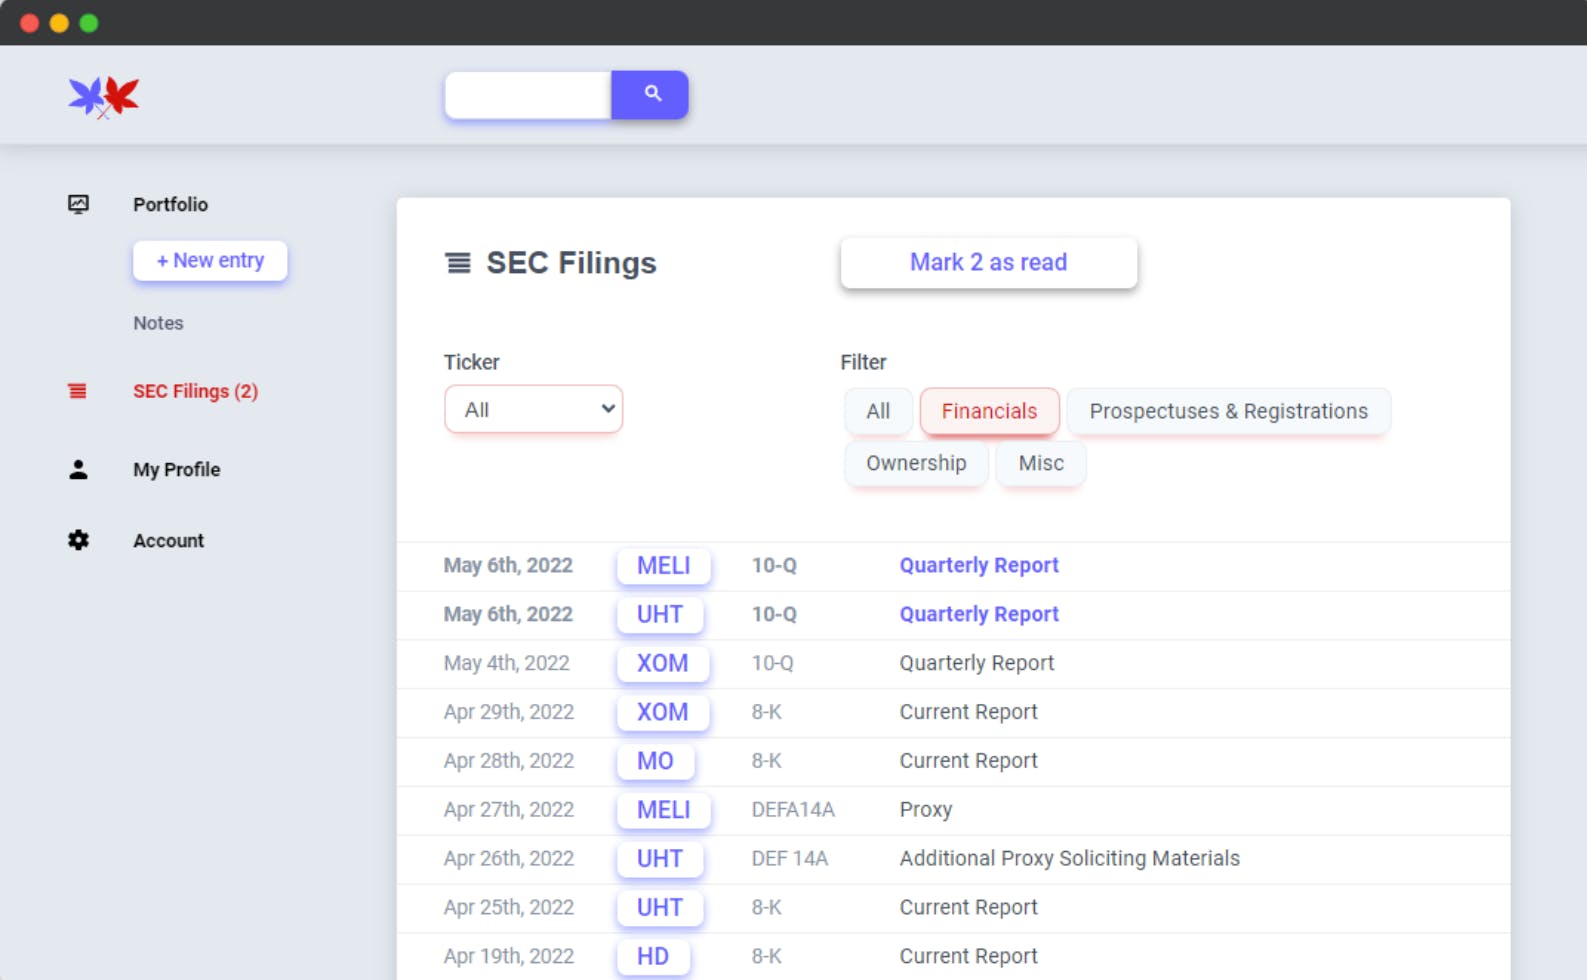1587x980 pixels.
Task: Open Notes in the sidebar
Action: tap(158, 323)
